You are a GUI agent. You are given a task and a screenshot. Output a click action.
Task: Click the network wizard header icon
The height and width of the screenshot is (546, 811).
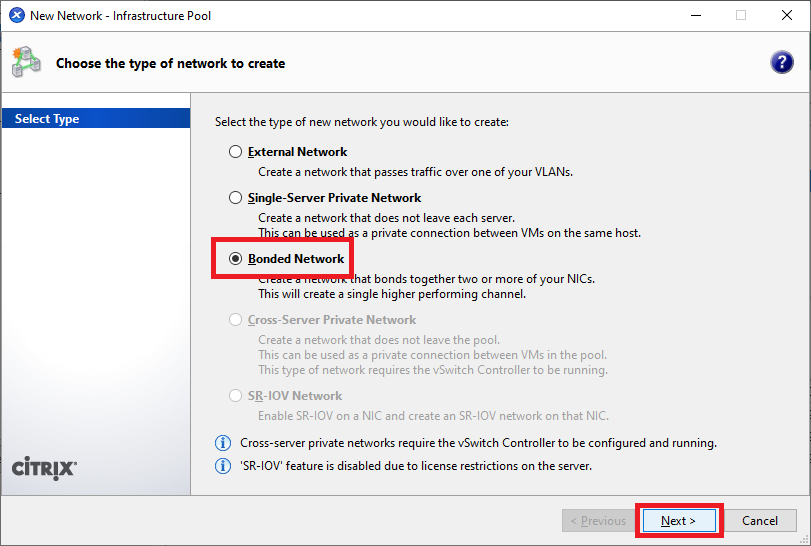pos(26,62)
